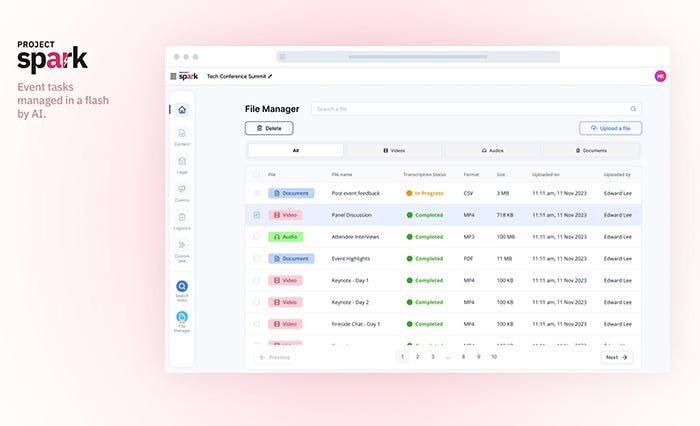
Task: Go to page 9
Action: [x=479, y=357]
